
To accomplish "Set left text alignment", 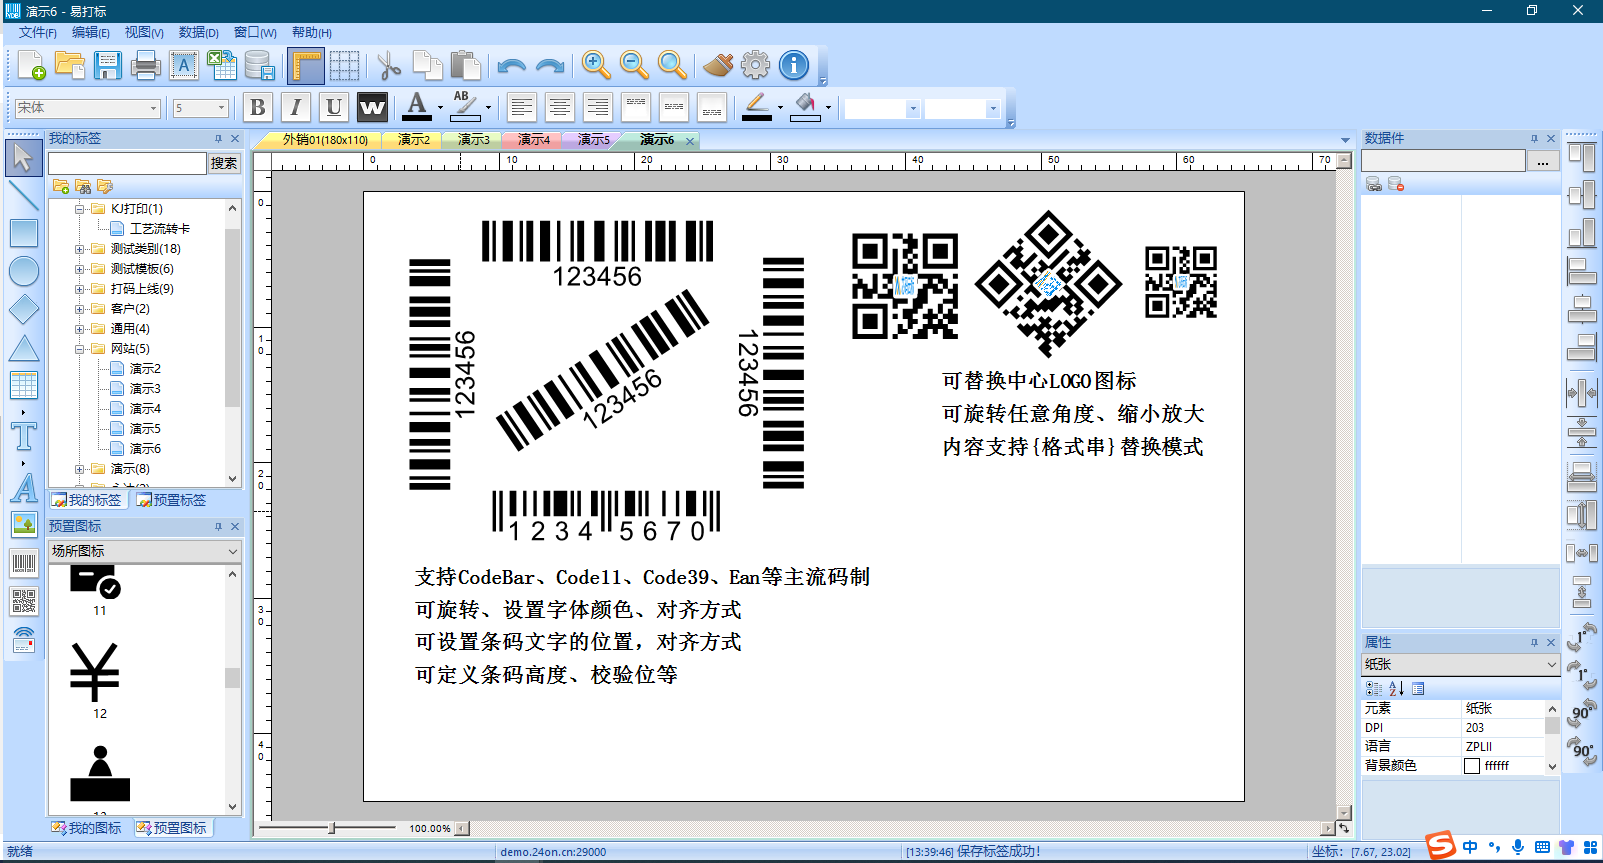I will [521, 107].
